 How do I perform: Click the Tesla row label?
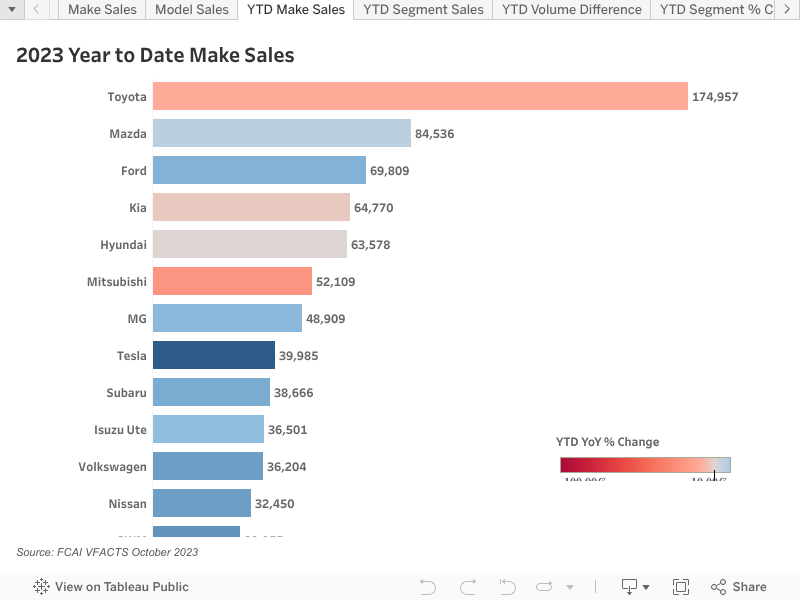[x=132, y=356]
